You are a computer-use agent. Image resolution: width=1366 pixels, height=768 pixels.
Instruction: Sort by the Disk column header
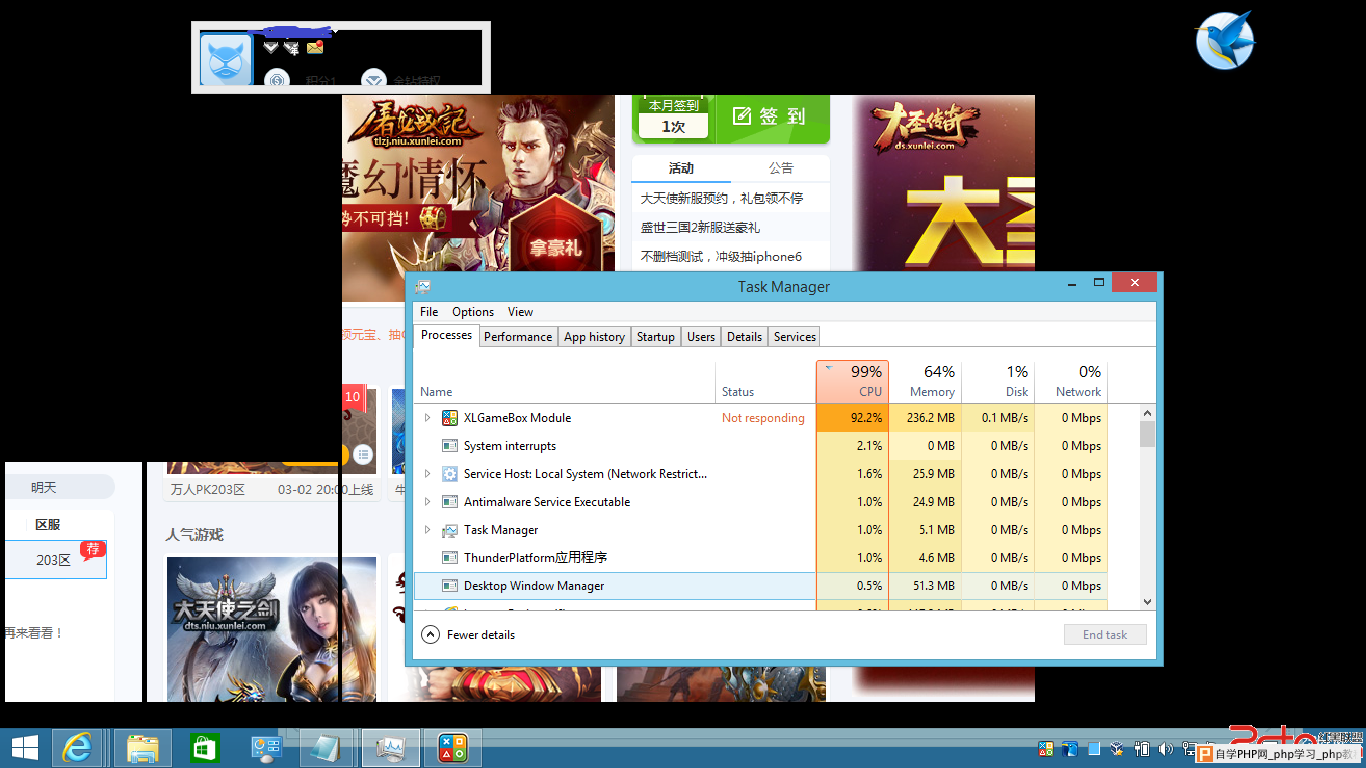tap(998, 381)
